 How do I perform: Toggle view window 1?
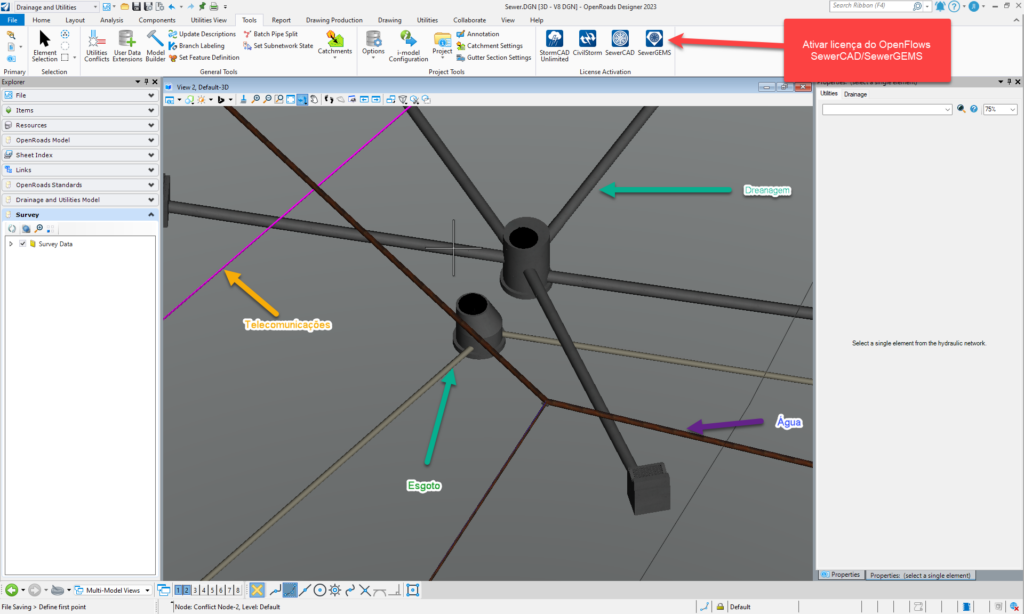coord(178,590)
